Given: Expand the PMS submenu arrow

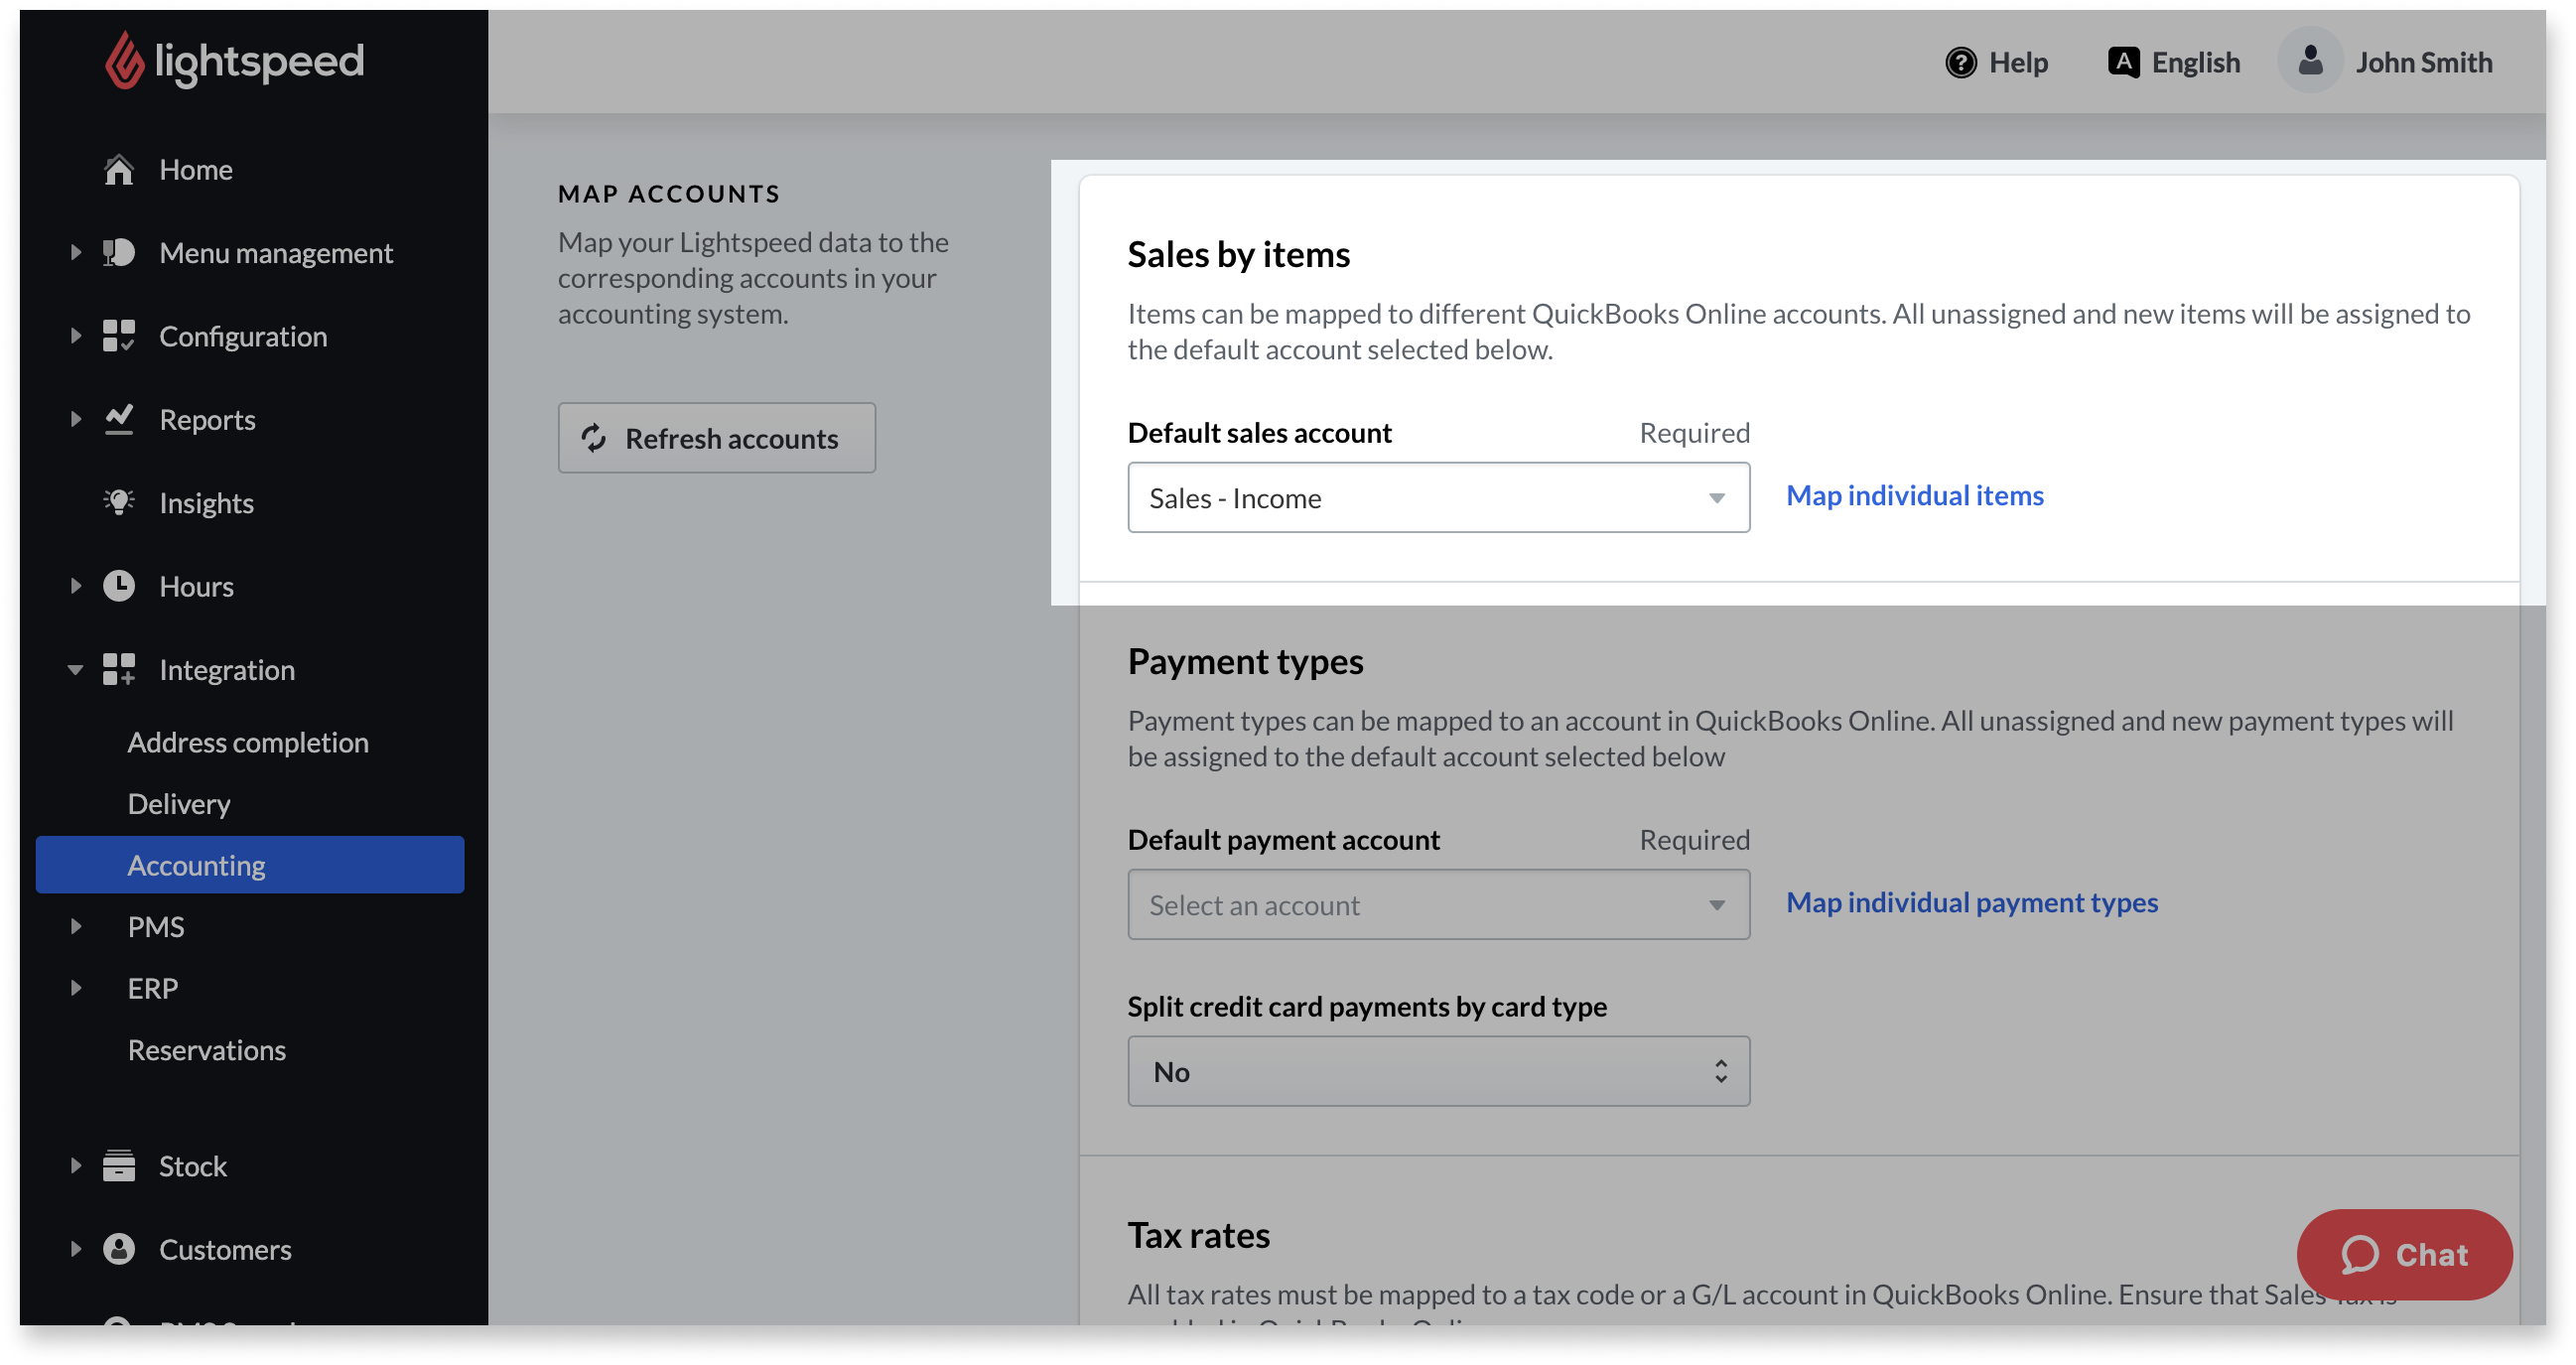Looking at the screenshot, I should coord(75,926).
